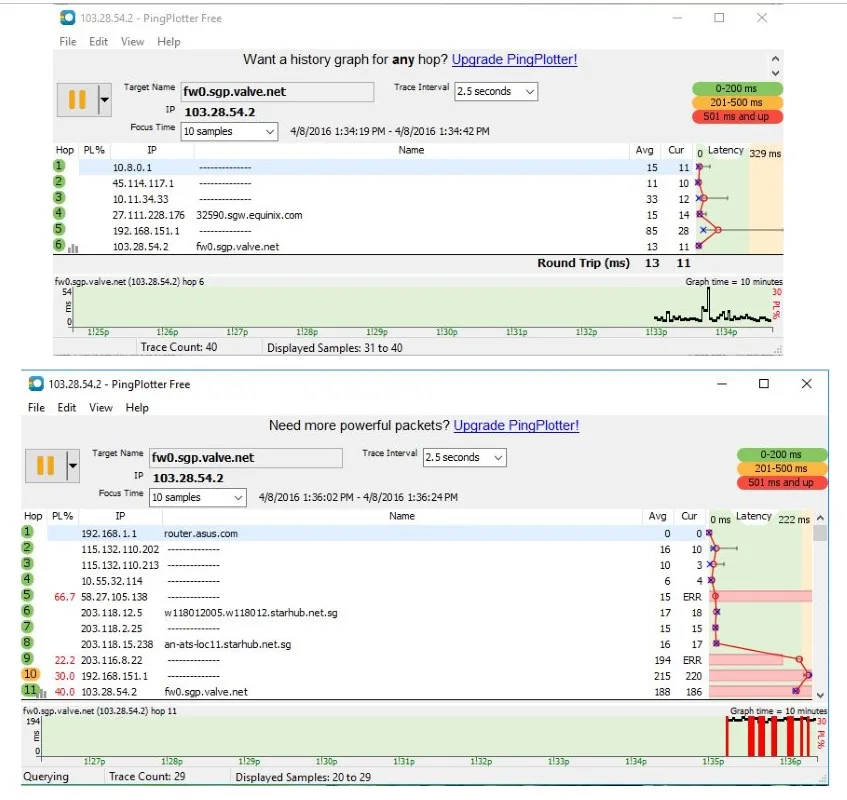The height and width of the screenshot is (800, 847).
Task: Click the scroll-up arrow of the upper banner
Action: (776, 59)
